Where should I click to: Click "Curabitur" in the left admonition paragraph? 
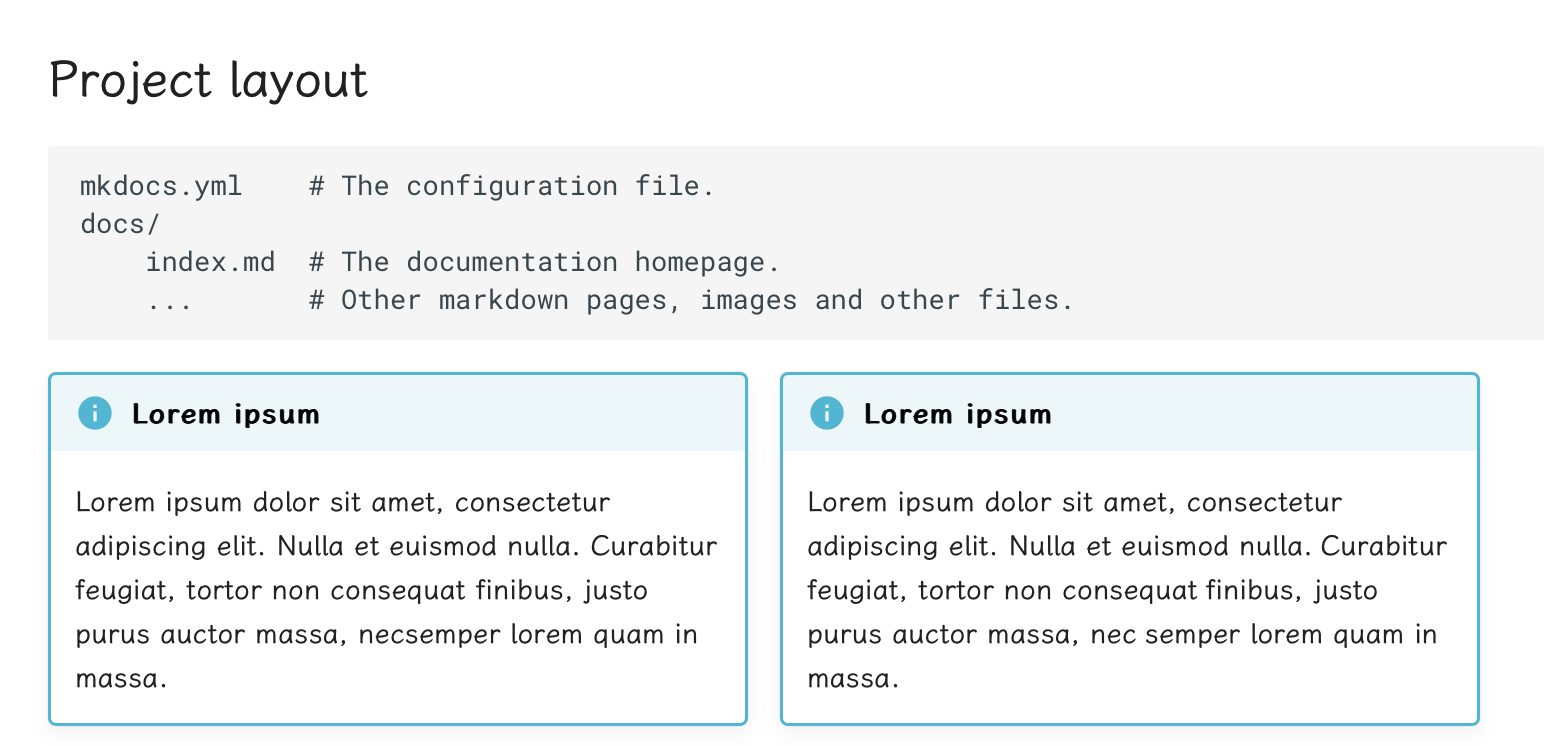654,547
